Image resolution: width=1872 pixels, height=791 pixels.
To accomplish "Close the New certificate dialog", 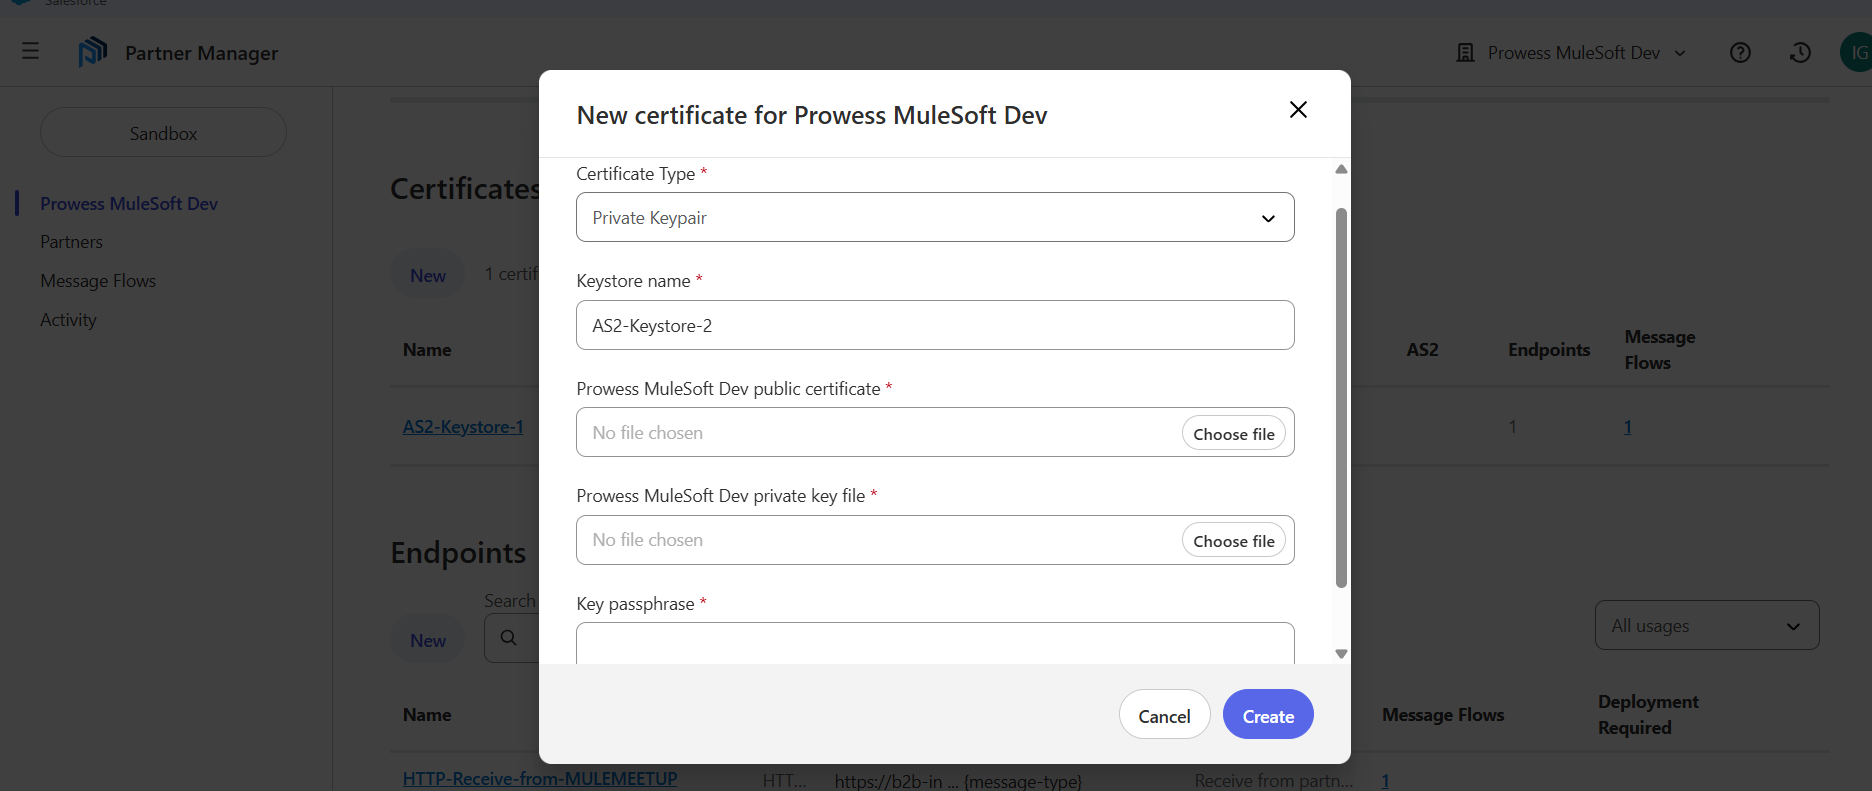I will coord(1298,110).
